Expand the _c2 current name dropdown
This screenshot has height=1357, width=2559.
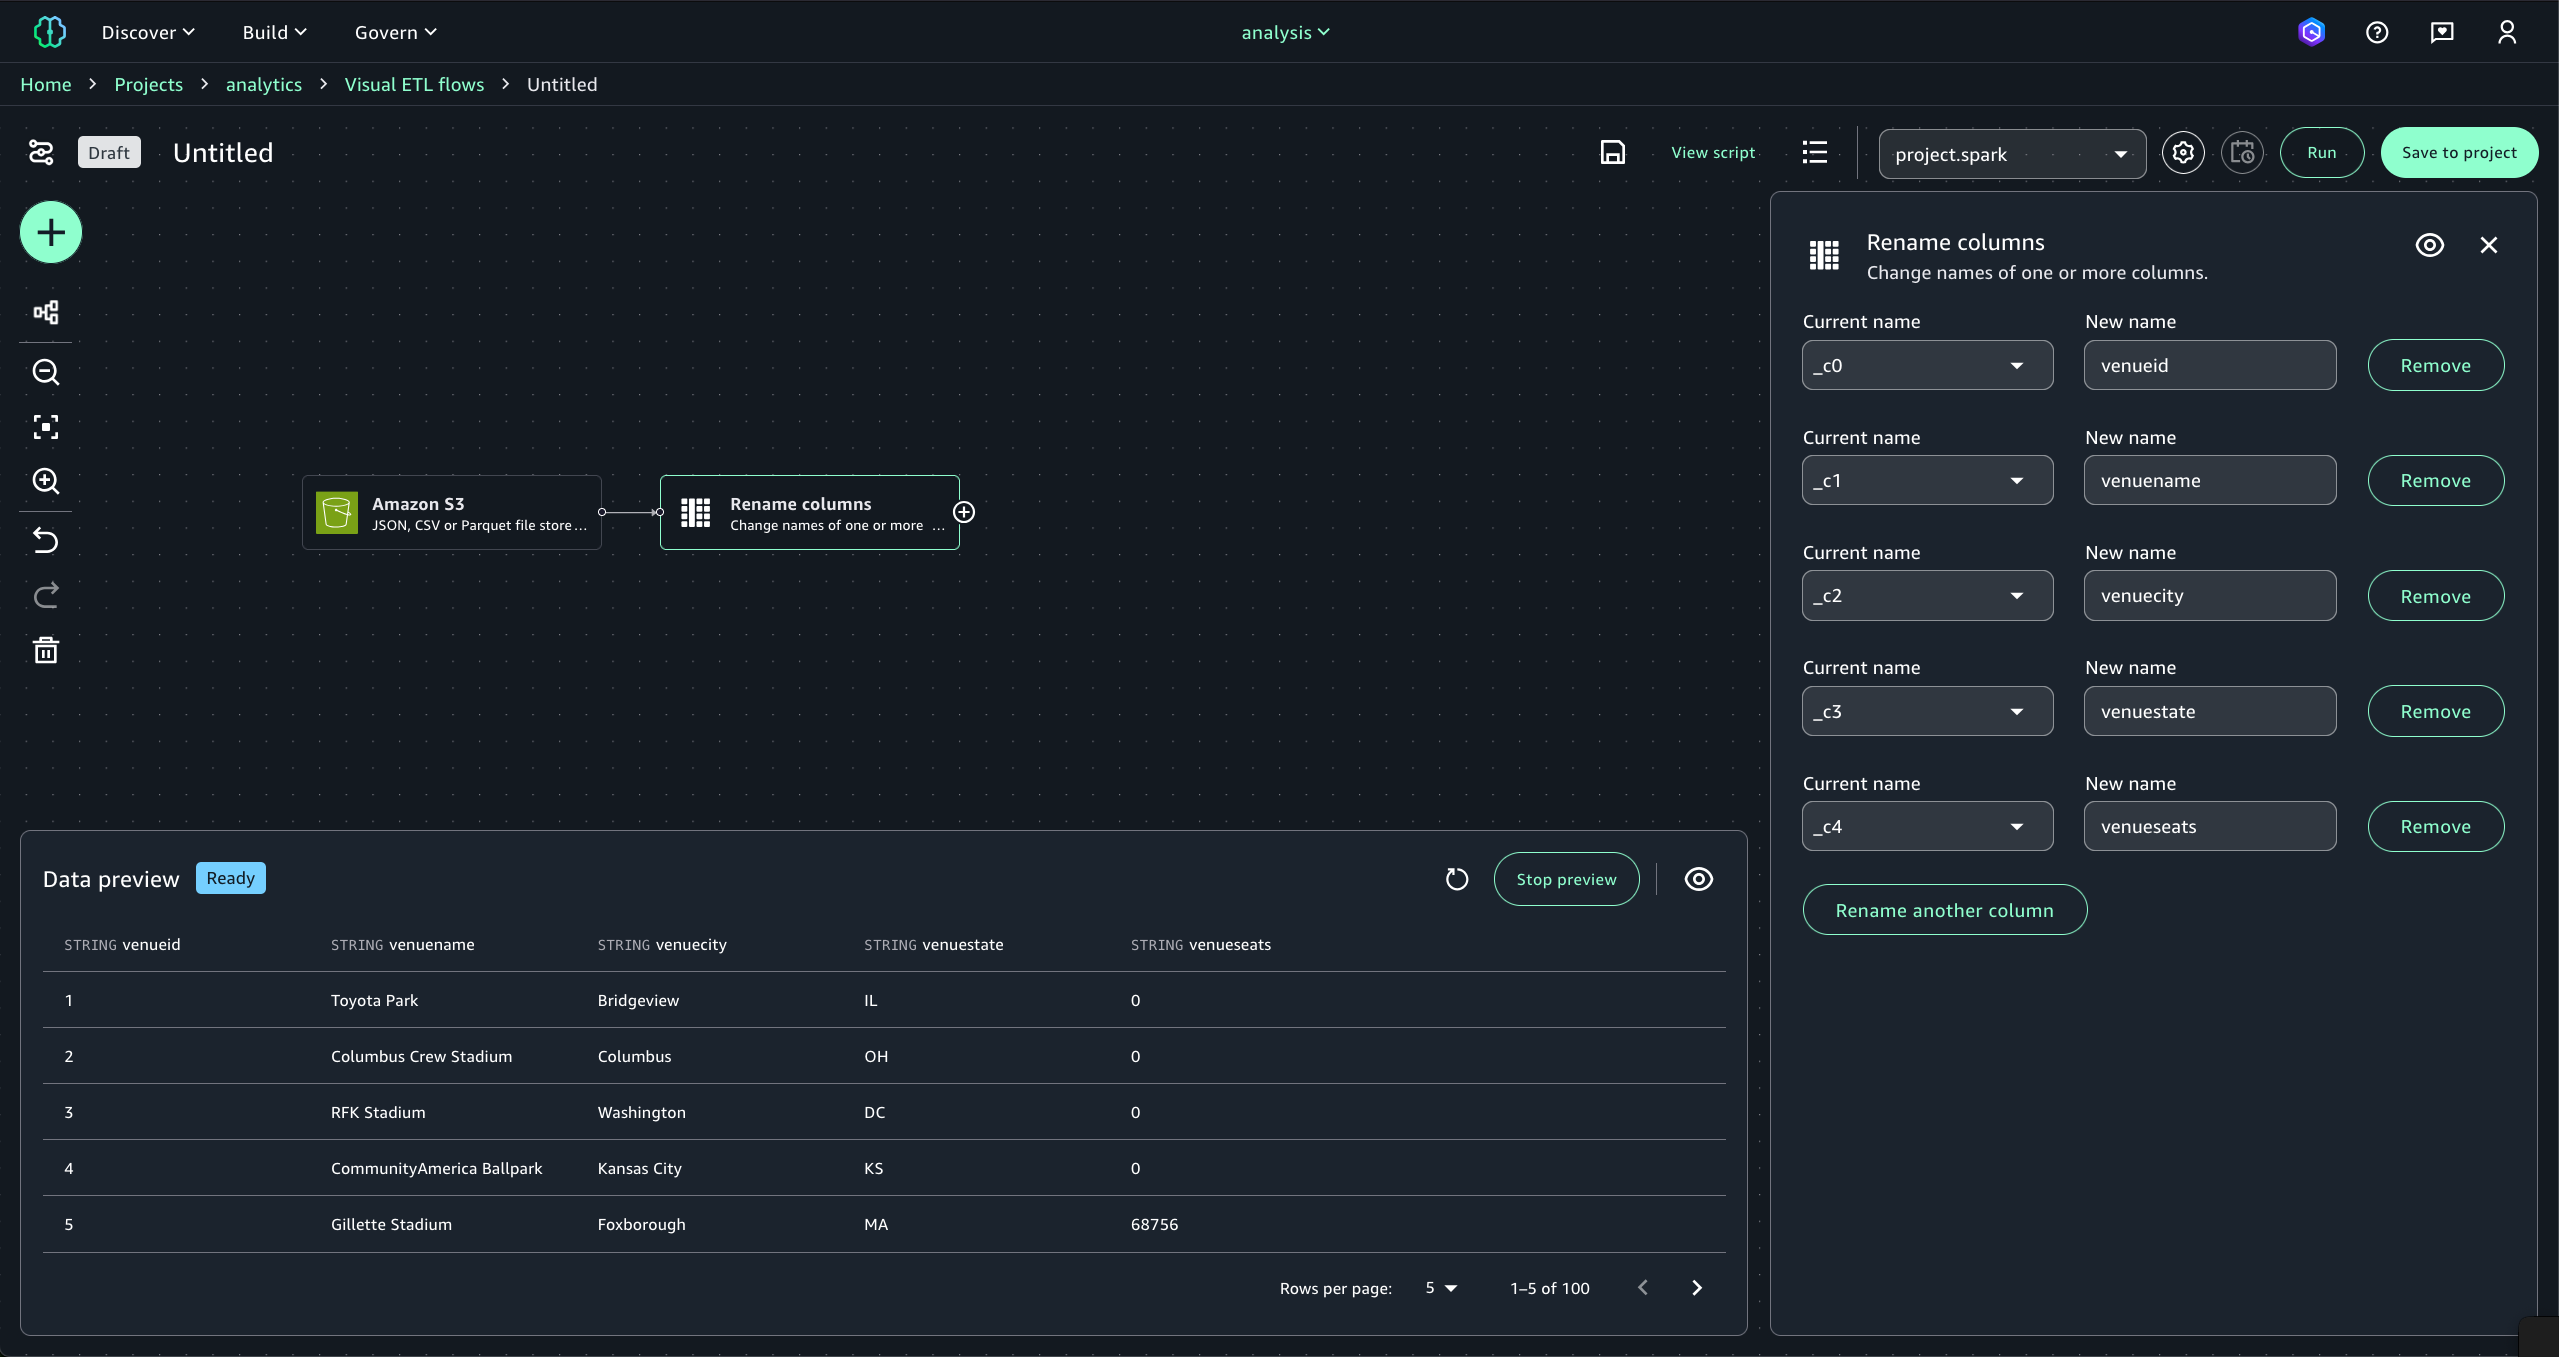pyautogui.click(x=1927, y=596)
